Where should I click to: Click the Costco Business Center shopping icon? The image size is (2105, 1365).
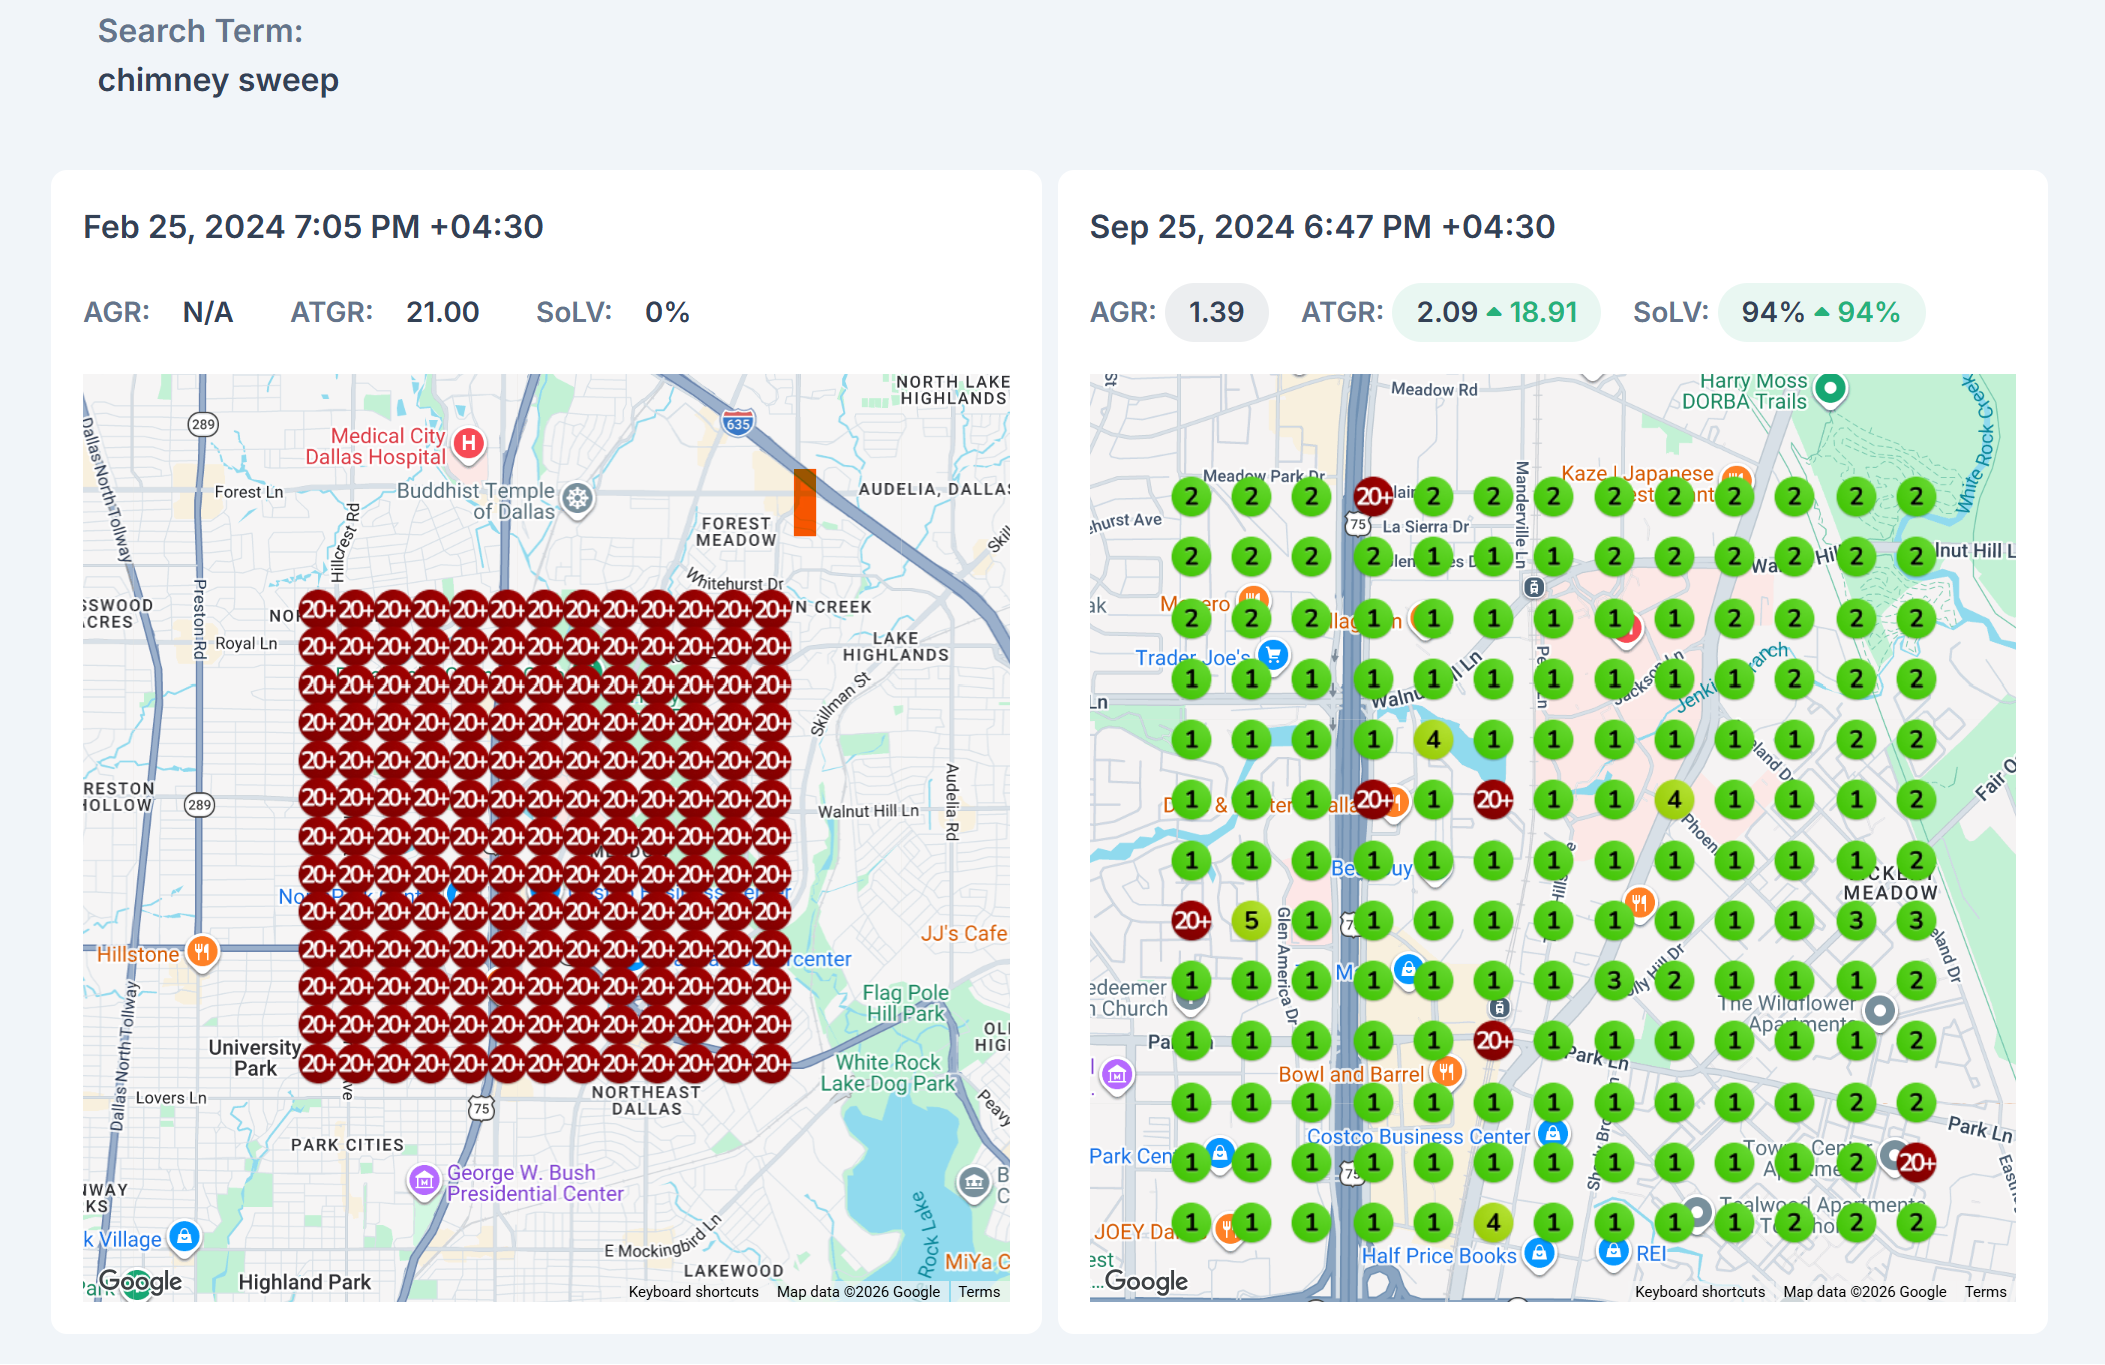coord(1552,1134)
